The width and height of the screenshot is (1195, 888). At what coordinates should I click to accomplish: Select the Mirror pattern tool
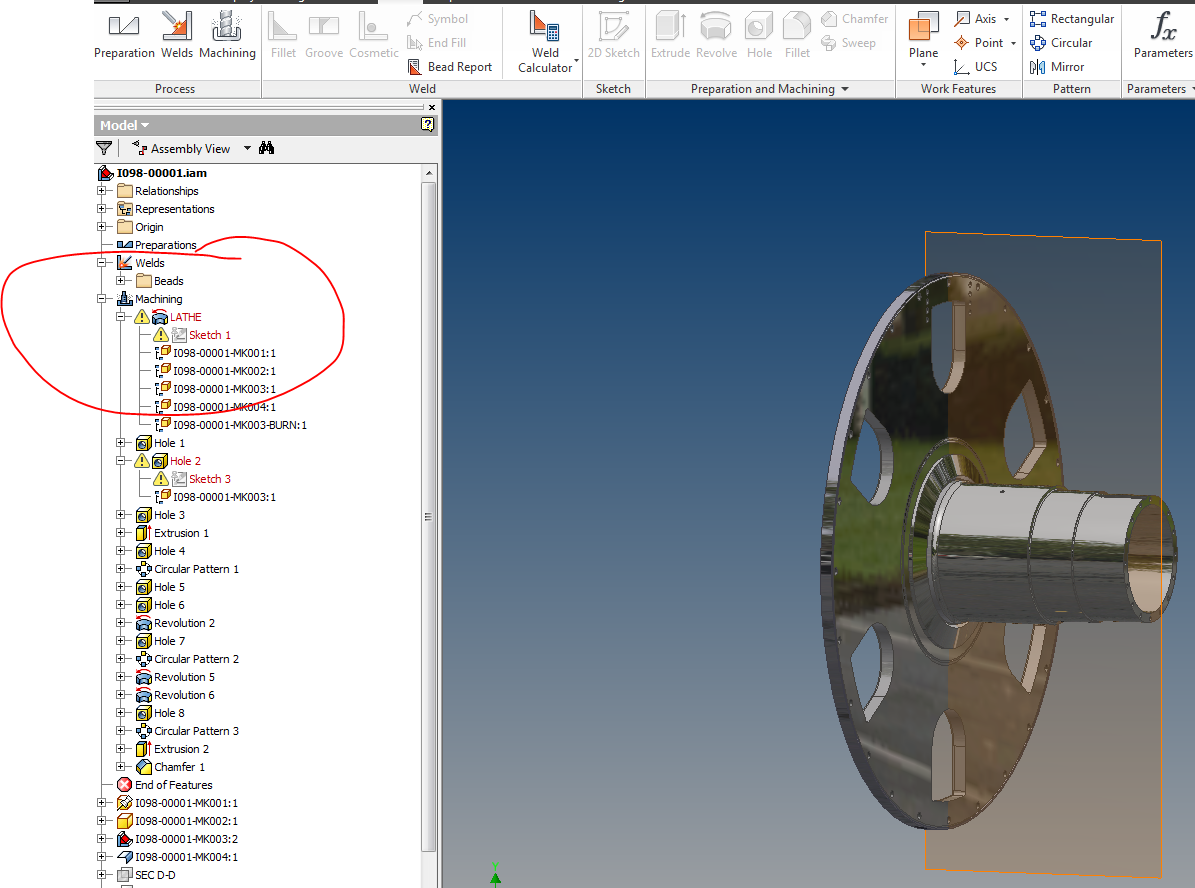pos(1070,66)
